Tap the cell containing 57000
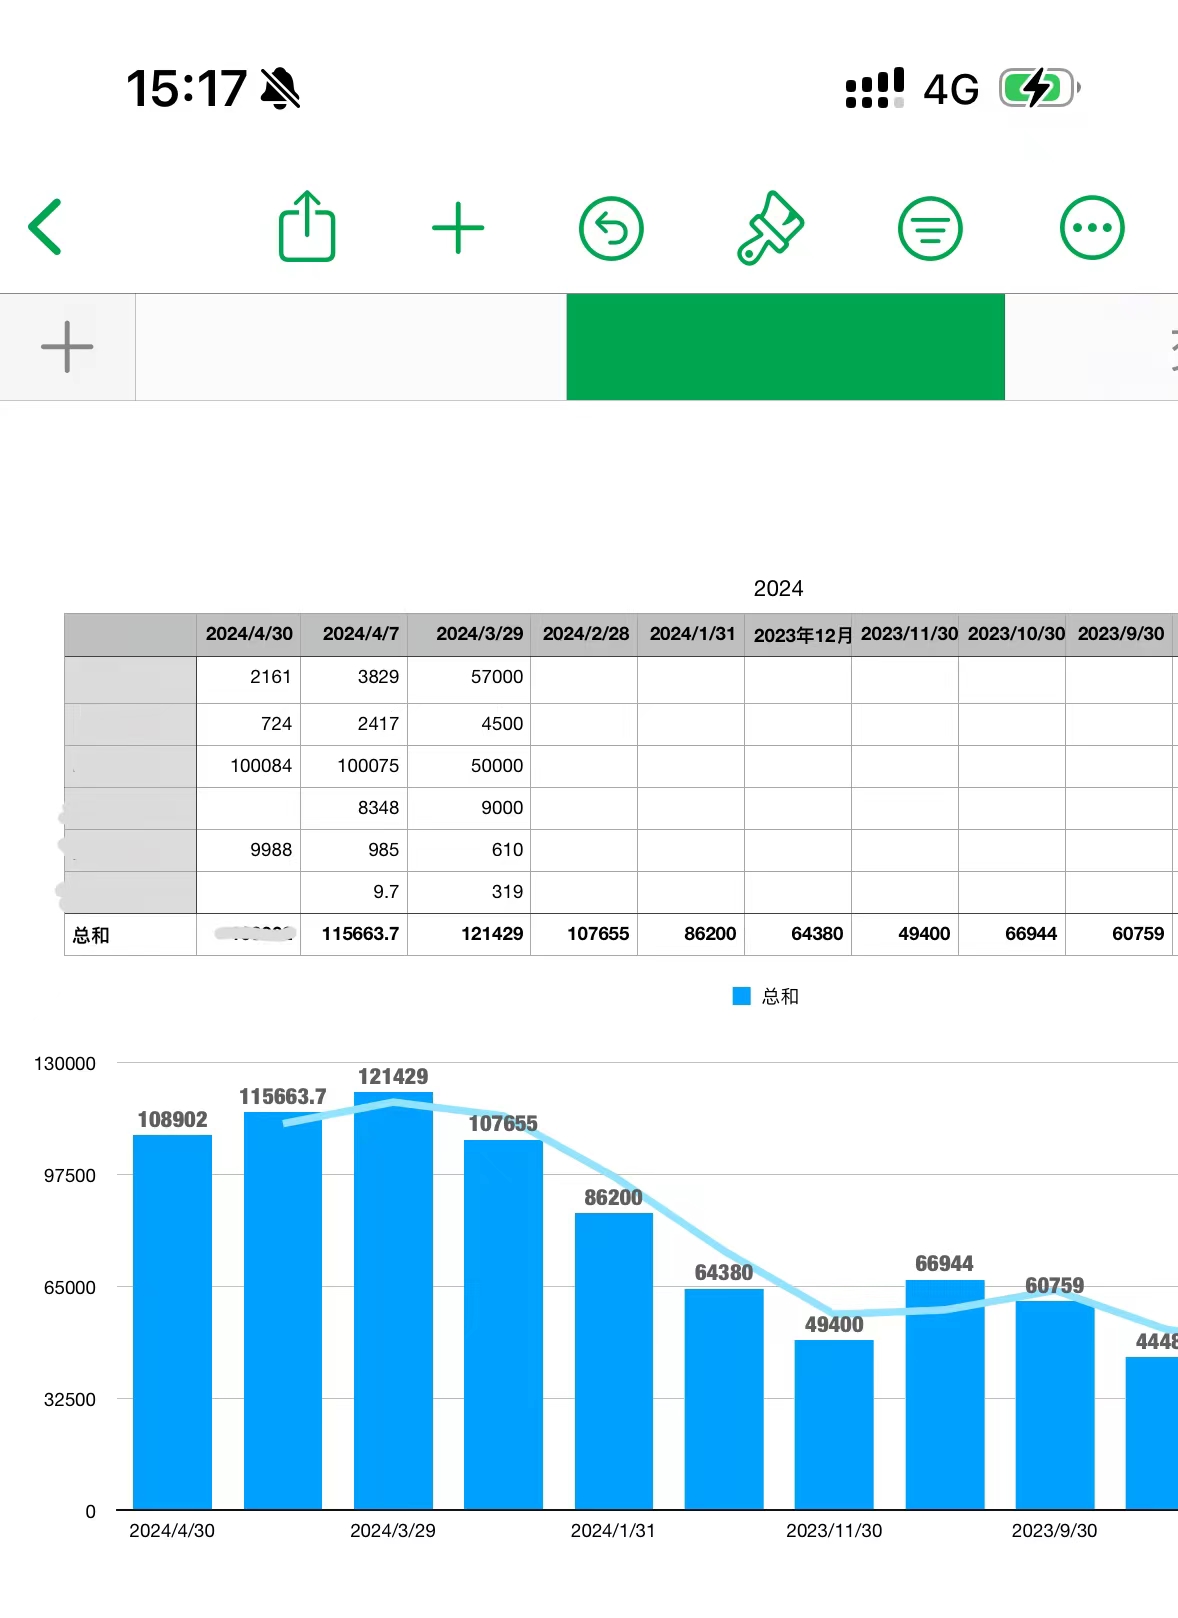 (470, 677)
